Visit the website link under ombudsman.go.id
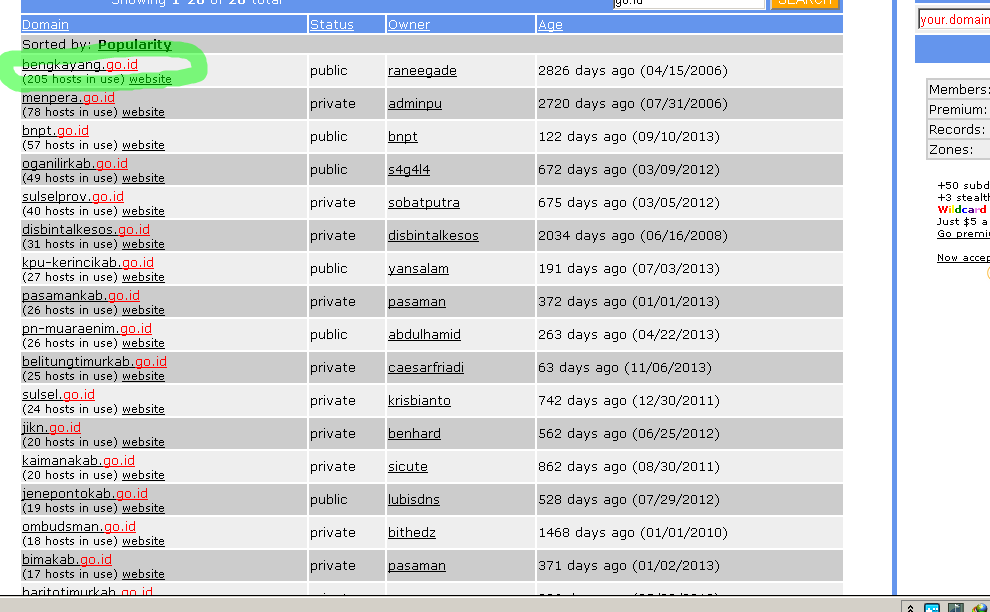Screen dimensions: 990x612 (143, 541)
